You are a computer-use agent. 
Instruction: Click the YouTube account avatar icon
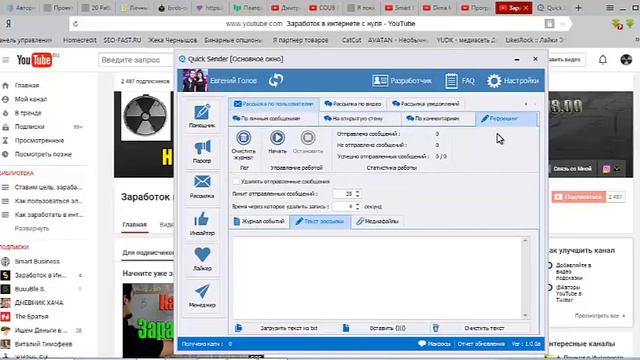click(626, 60)
